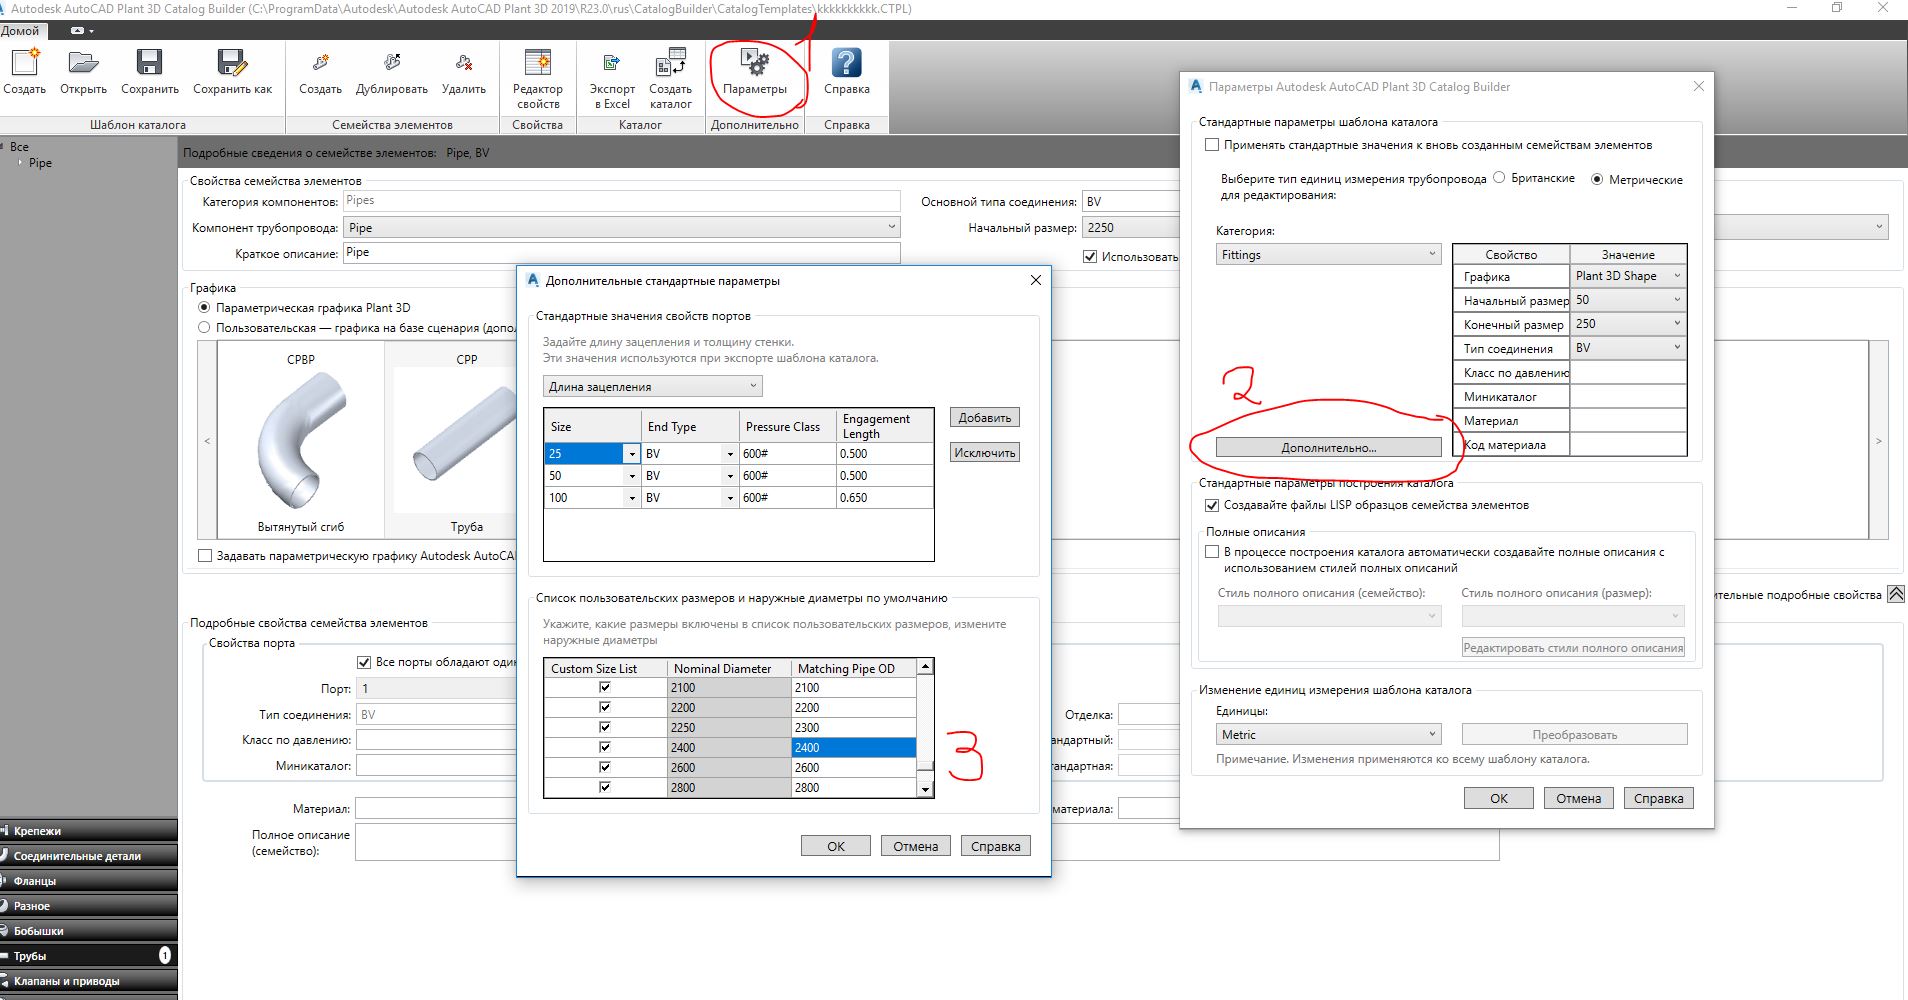Open the Единицы dropdown showing Metric
Viewport: 1908px width, 1000px height.
coord(1328,734)
